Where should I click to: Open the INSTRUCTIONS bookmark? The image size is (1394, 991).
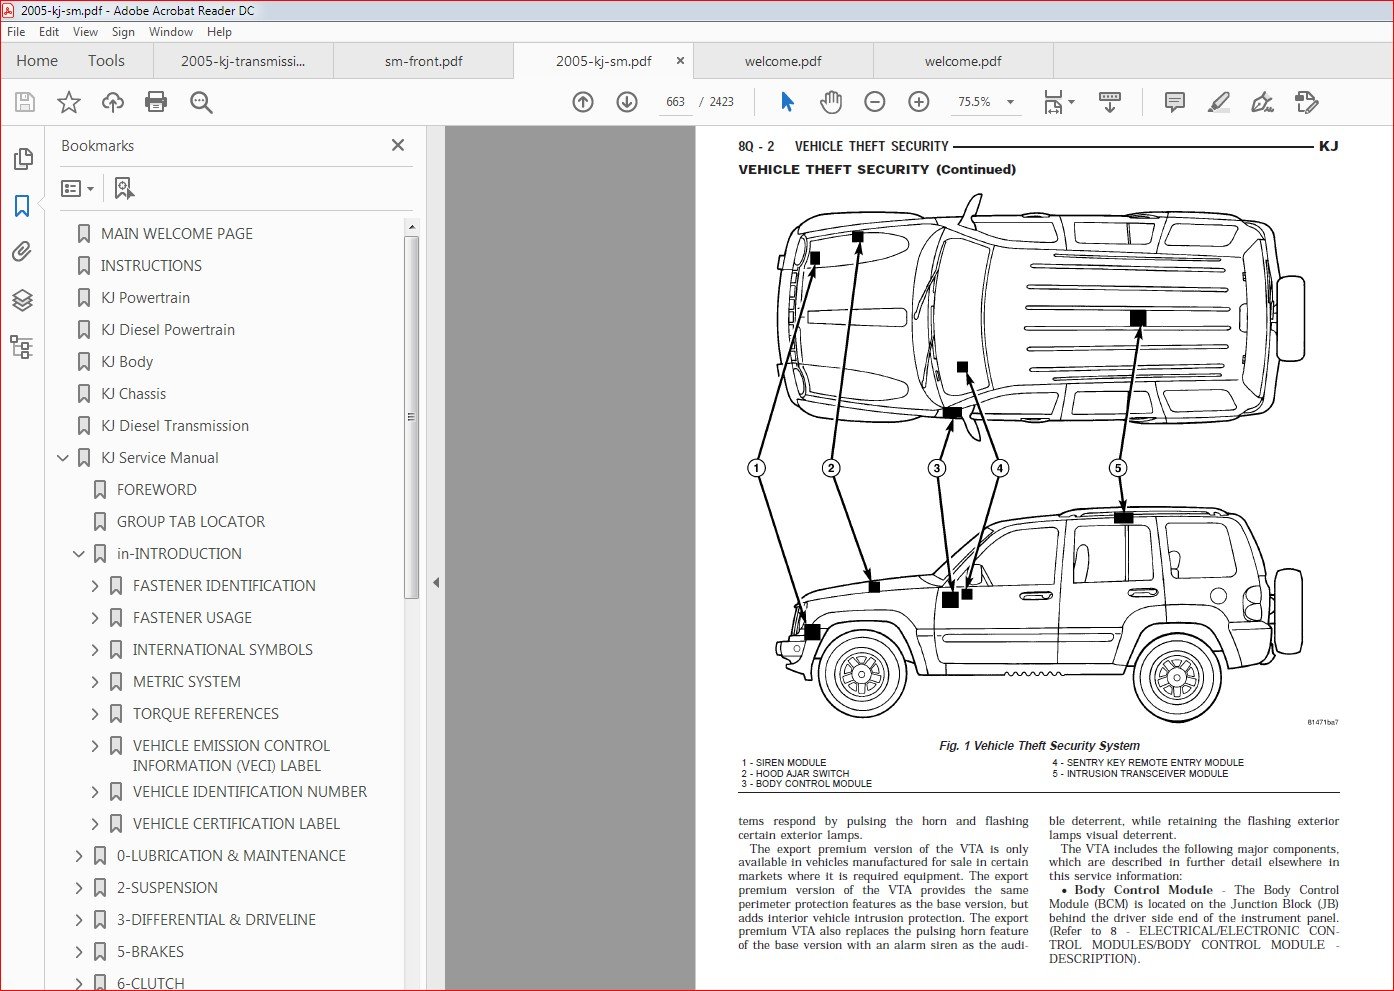151,266
